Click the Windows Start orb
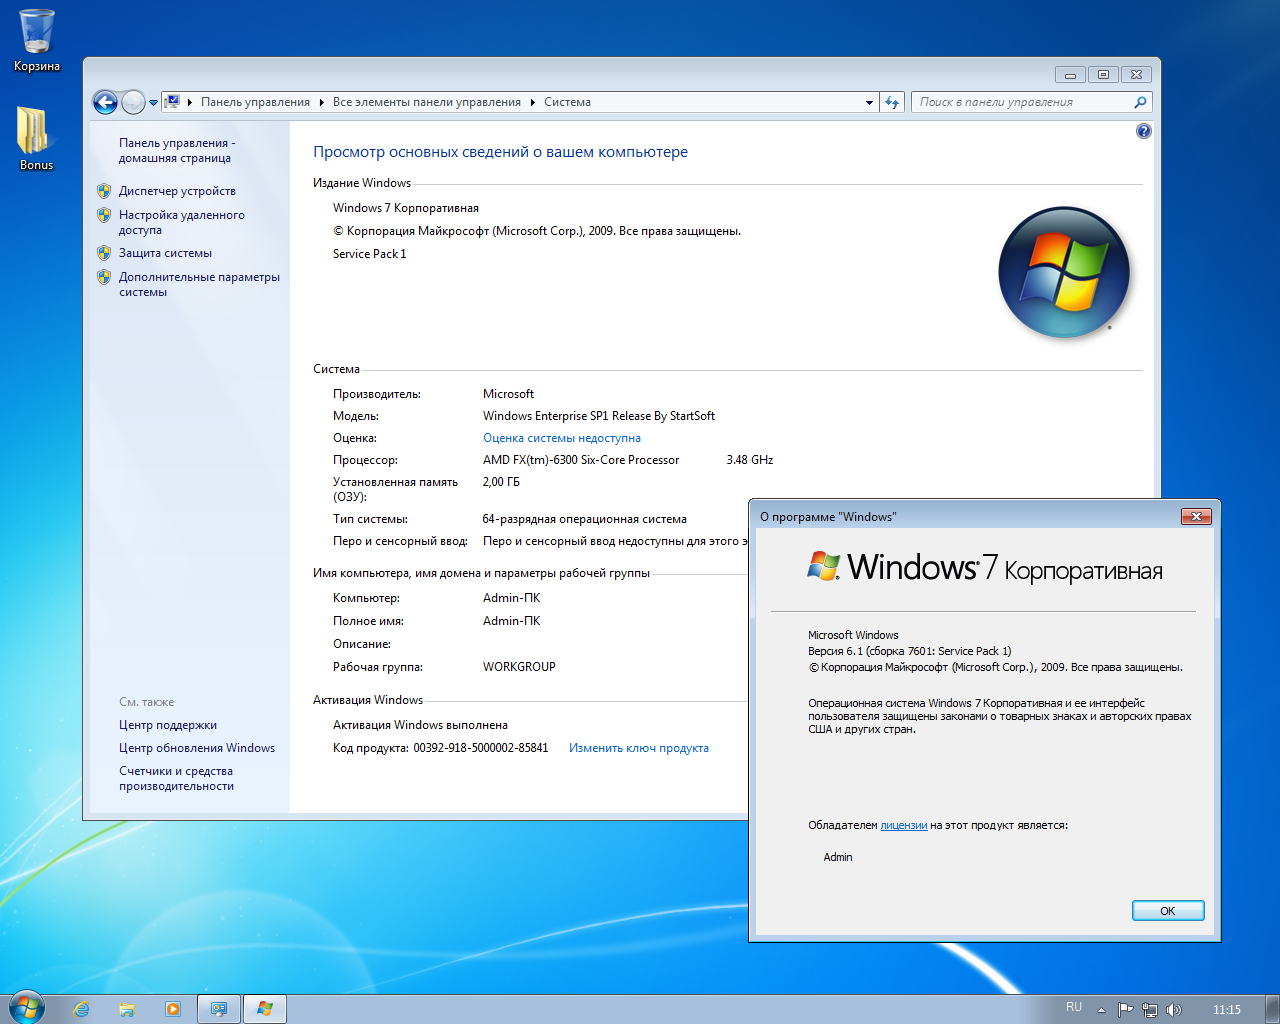1280x1024 pixels. [26, 1008]
